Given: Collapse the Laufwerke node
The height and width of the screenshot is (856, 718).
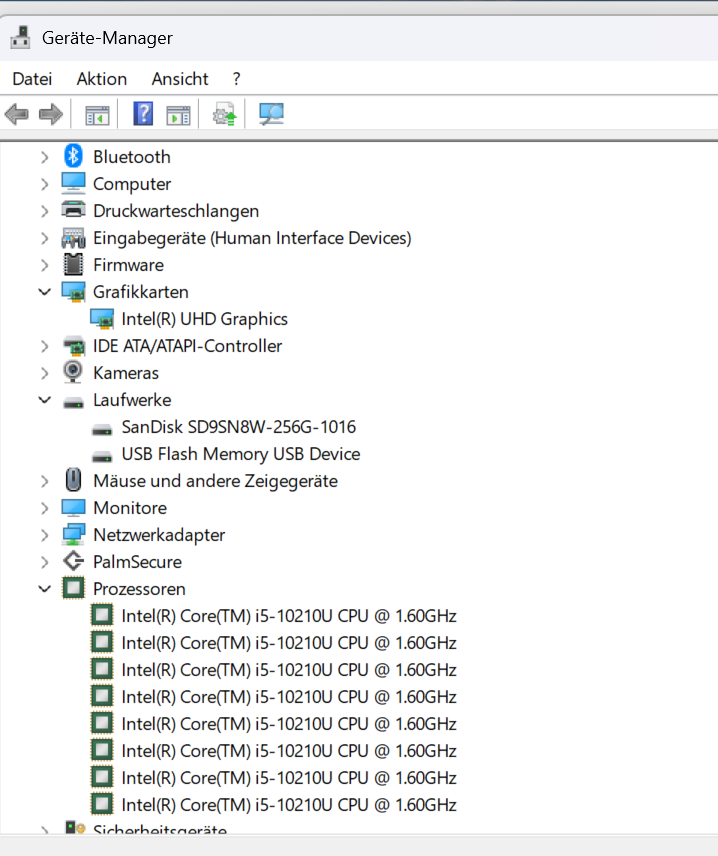Looking at the screenshot, I should [x=45, y=400].
